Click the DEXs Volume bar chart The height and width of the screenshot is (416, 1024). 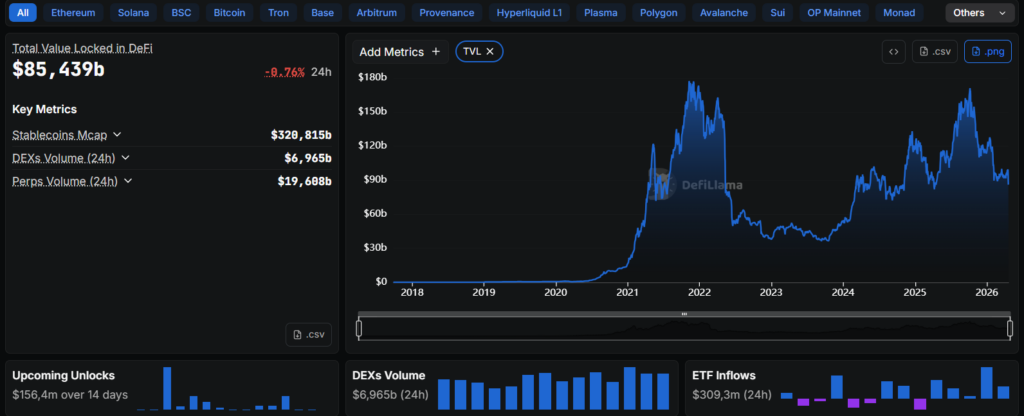(x=553, y=388)
